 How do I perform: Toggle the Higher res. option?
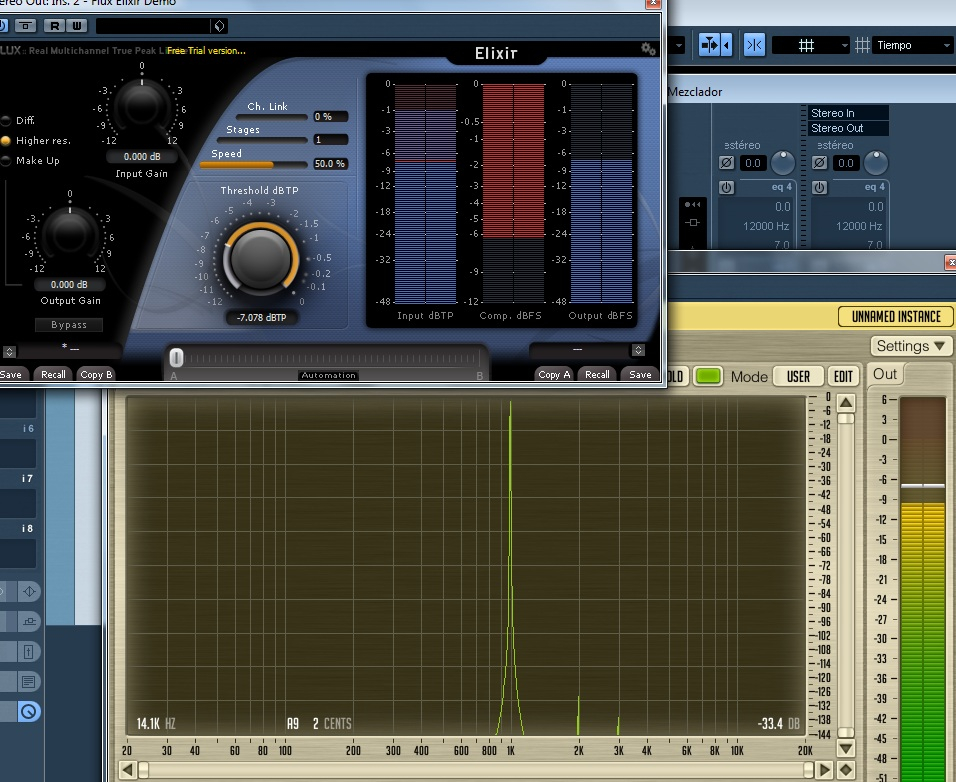pos(7,141)
